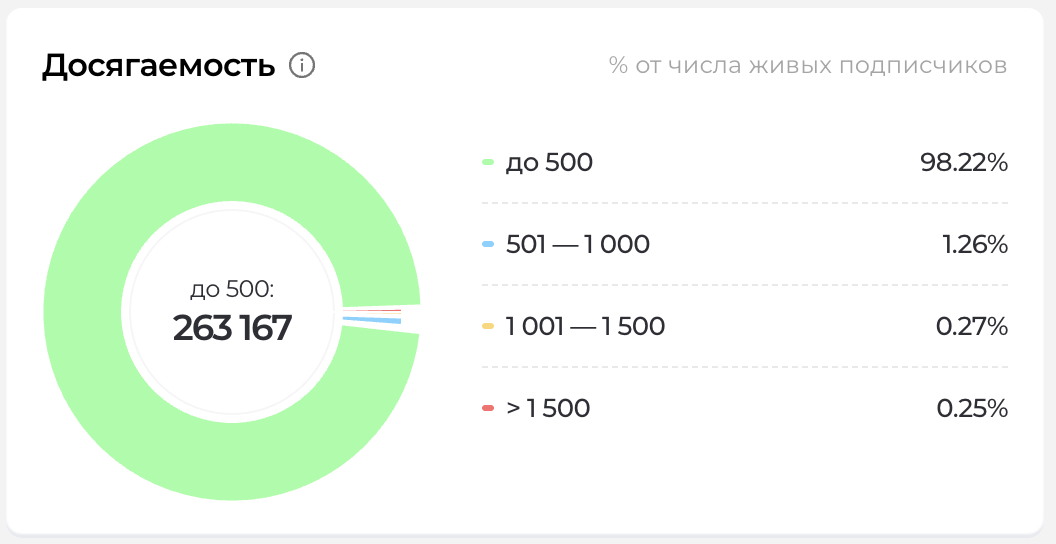Screen dimensions: 1056x544
Task: Click the до 500: label inside donut
Action: 232,290
